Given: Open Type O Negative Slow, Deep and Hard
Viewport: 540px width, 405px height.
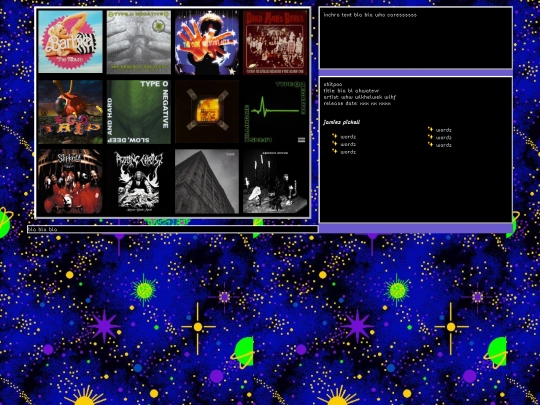Looking at the screenshot, I should [x=139, y=112].
